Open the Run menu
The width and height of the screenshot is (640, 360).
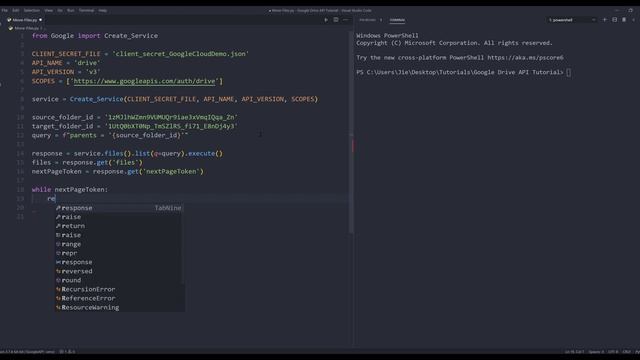pos(71,10)
